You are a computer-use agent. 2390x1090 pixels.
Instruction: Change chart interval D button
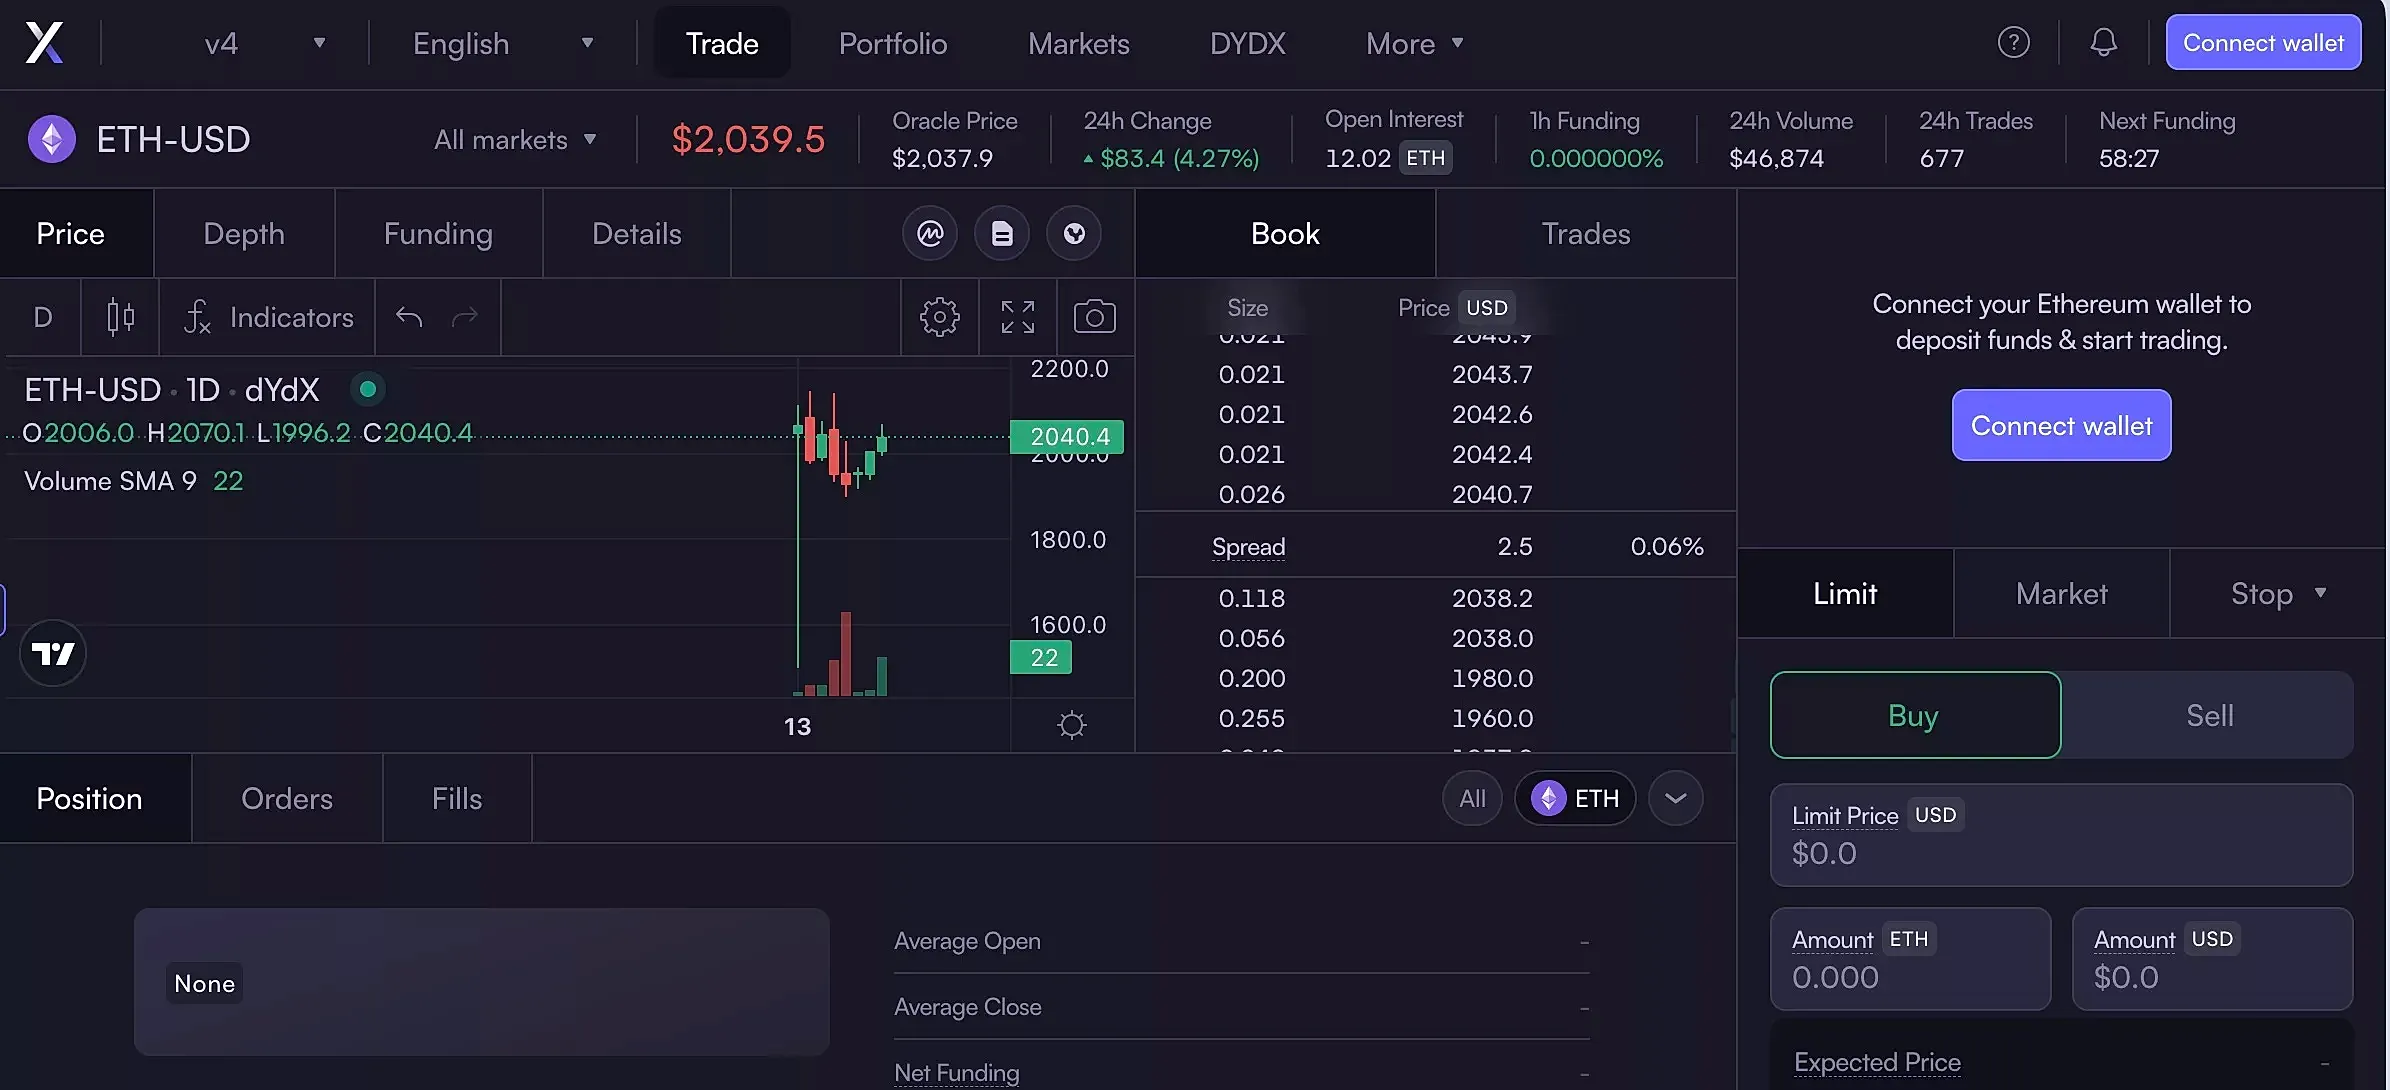pos(42,317)
